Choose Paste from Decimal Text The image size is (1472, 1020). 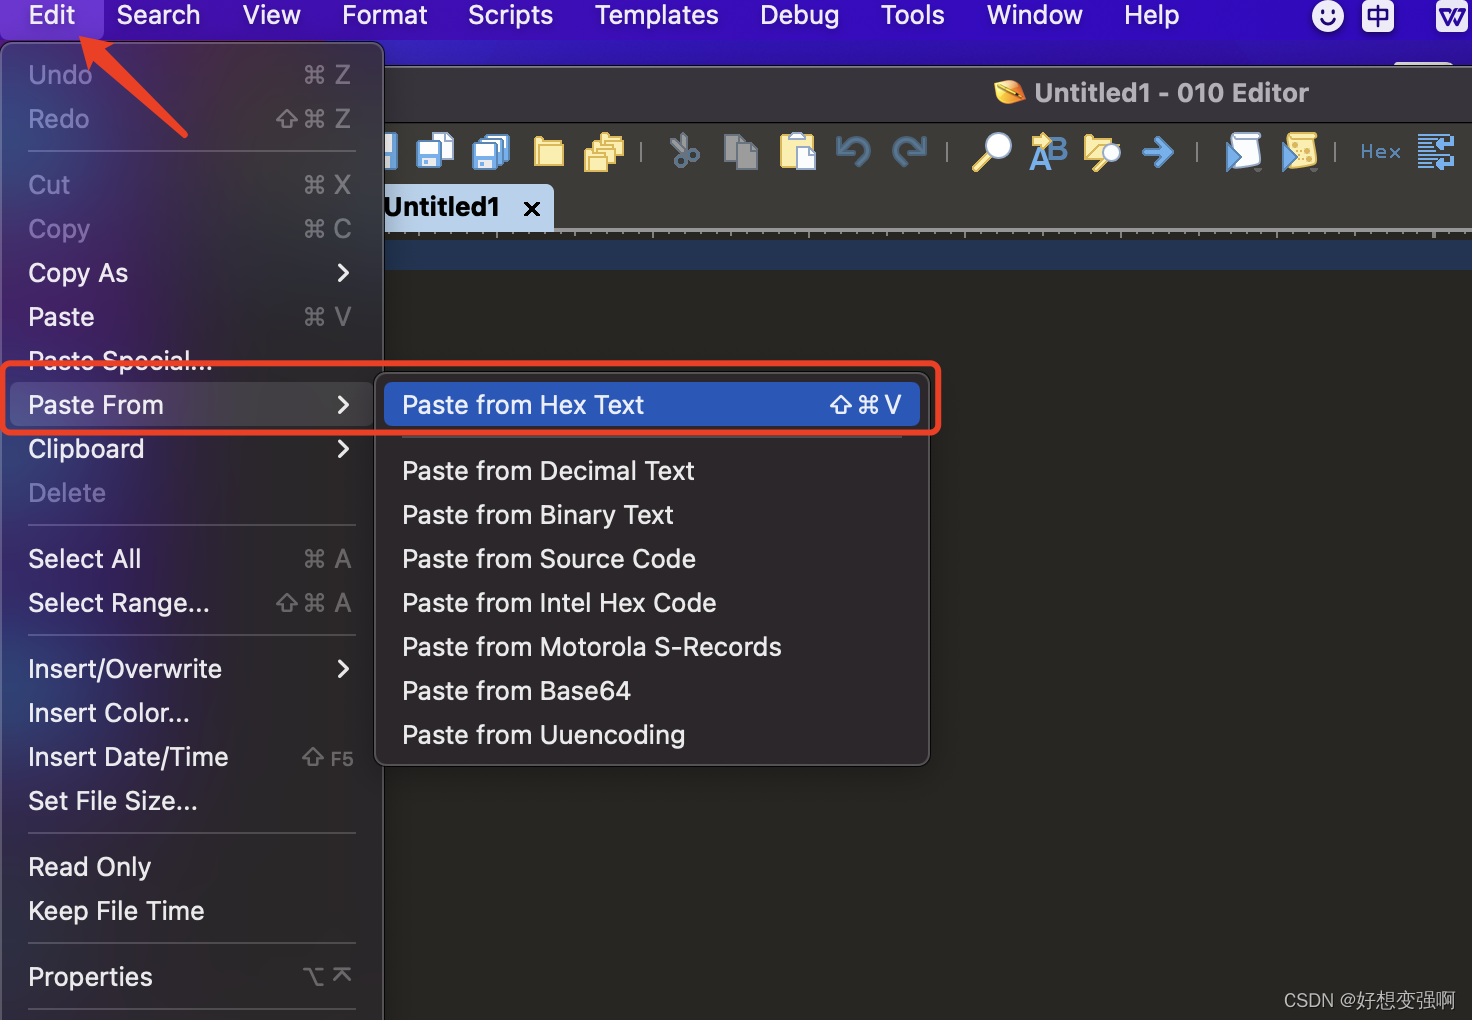(x=651, y=471)
